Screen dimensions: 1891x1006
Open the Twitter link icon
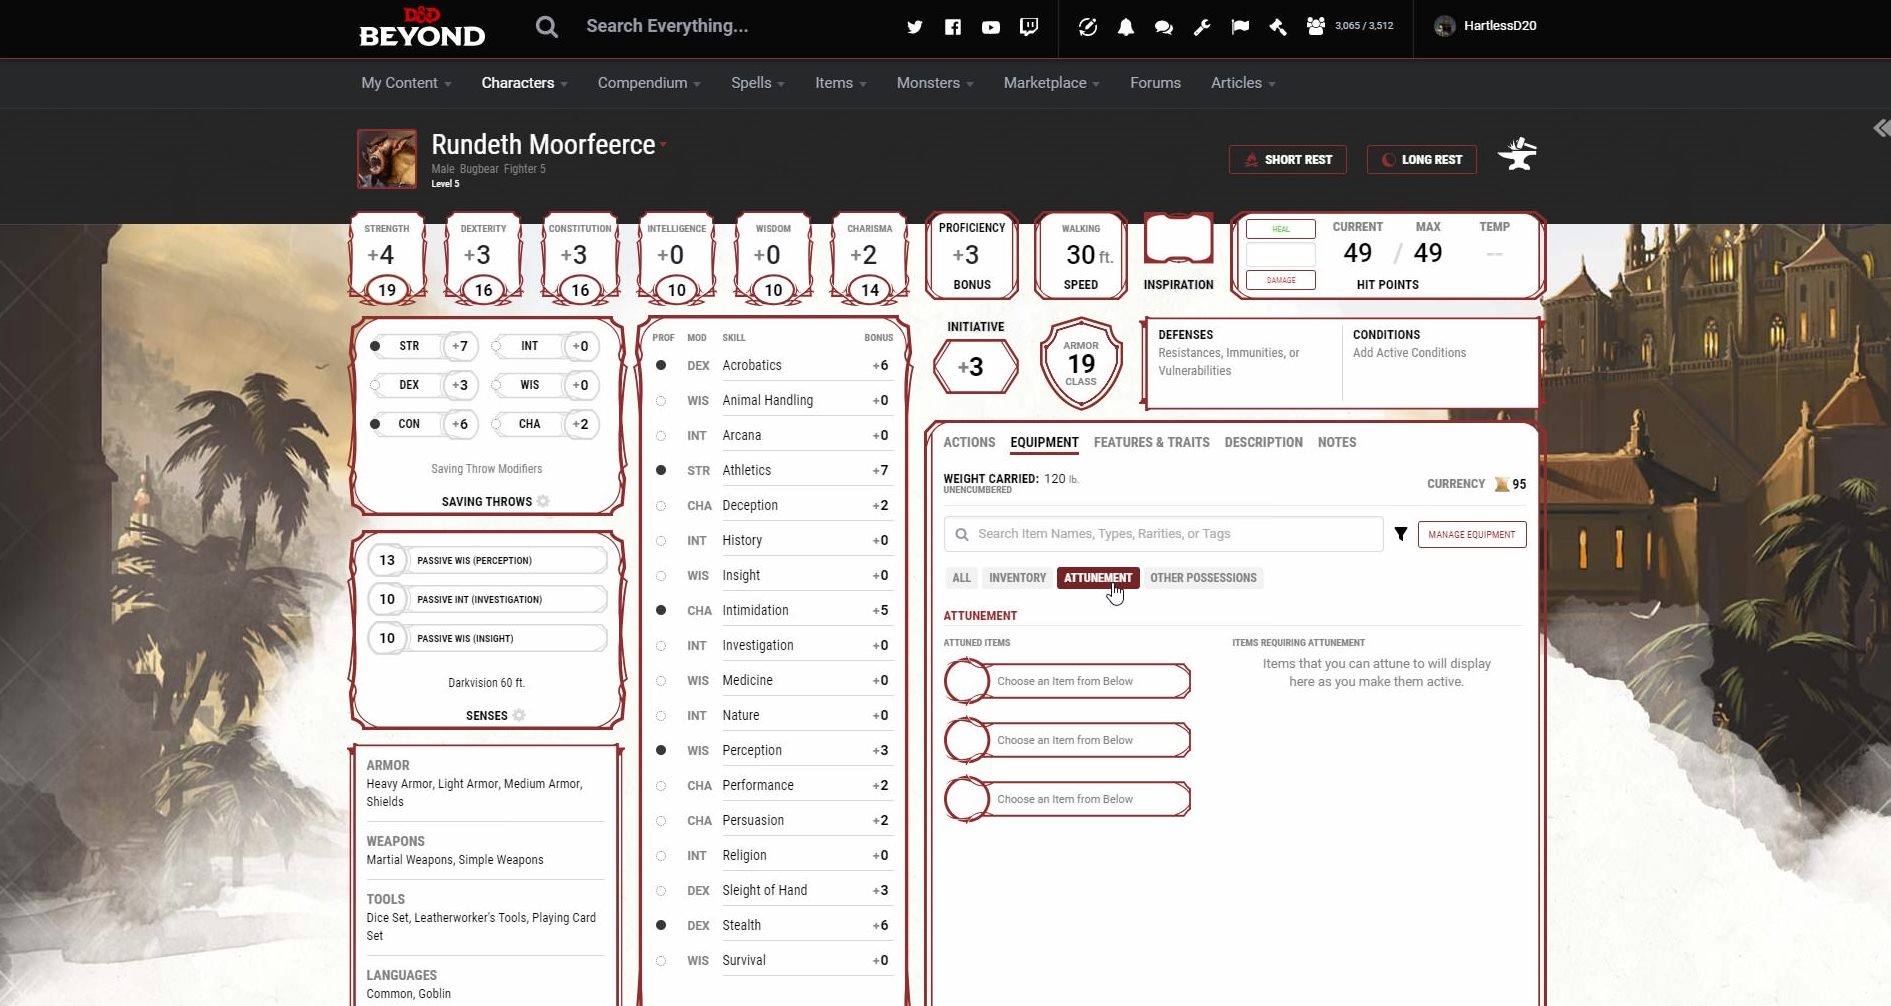(x=914, y=27)
